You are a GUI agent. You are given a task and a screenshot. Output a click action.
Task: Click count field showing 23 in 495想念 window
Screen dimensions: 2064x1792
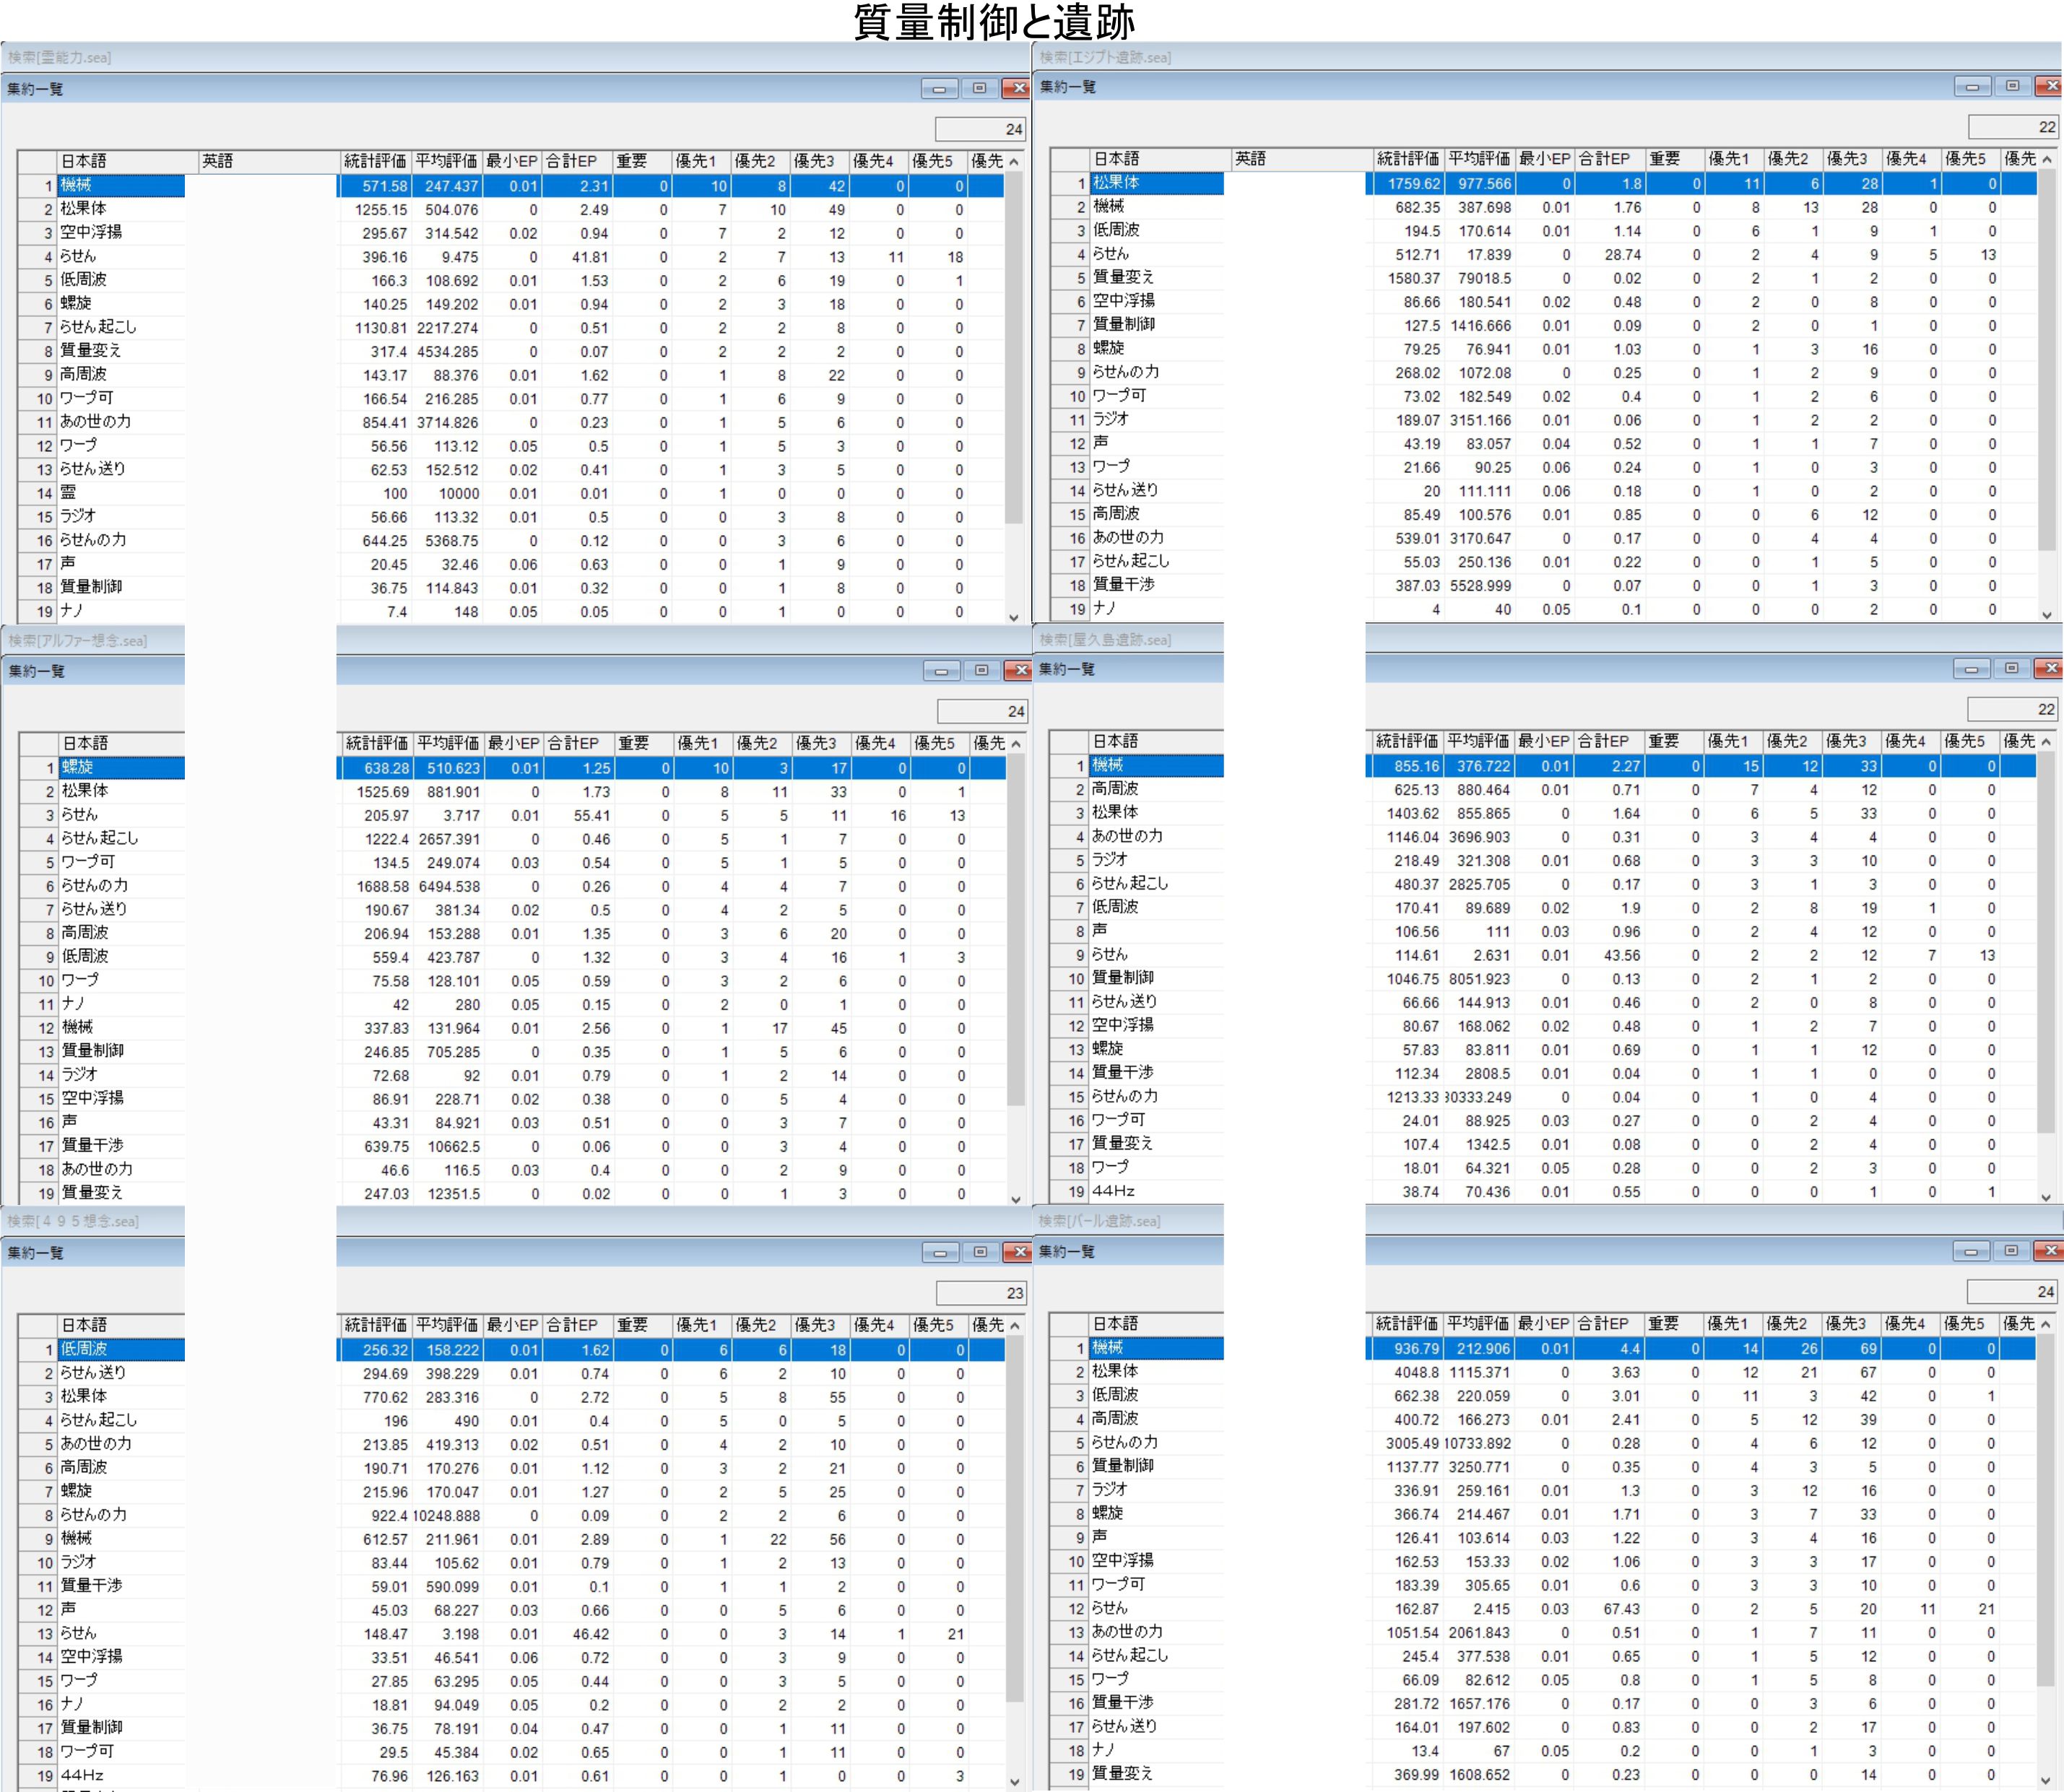coord(981,1293)
